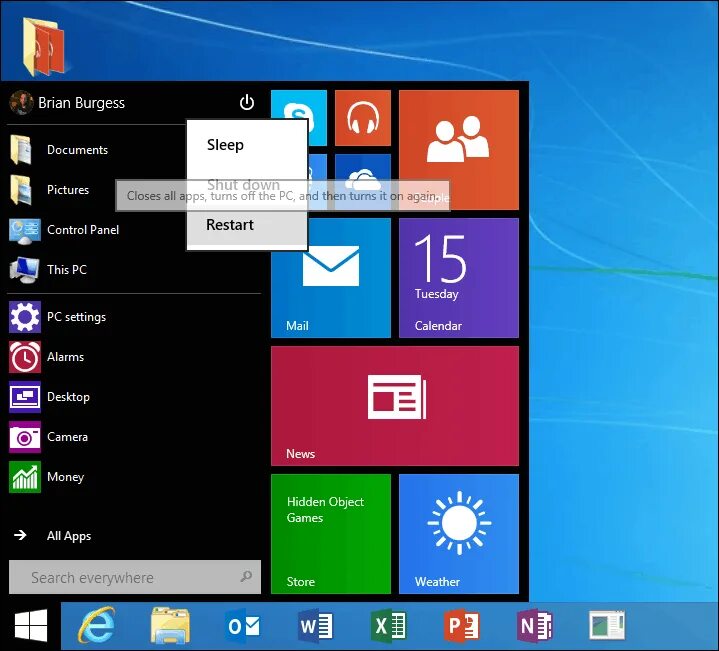Click the This PC computer icon
The height and width of the screenshot is (651, 719).
tap(25, 270)
